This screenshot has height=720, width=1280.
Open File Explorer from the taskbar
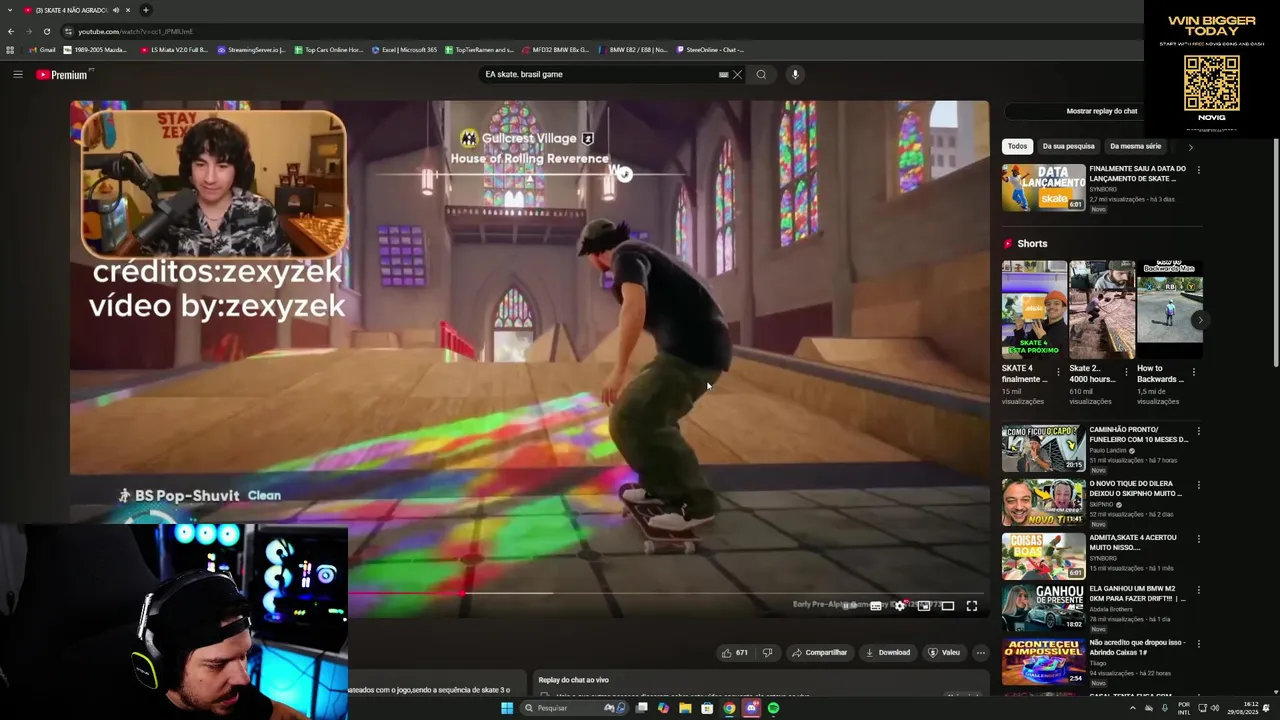[685, 708]
